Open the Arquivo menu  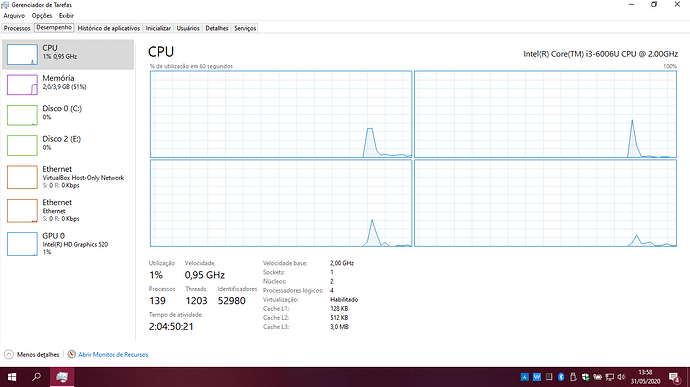(14, 15)
